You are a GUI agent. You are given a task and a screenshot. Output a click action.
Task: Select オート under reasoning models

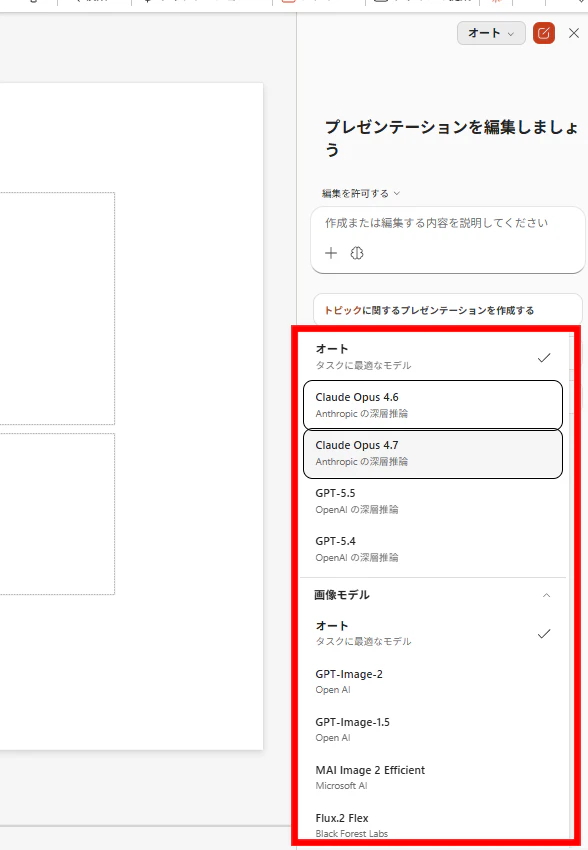pyautogui.click(x=434, y=357)
